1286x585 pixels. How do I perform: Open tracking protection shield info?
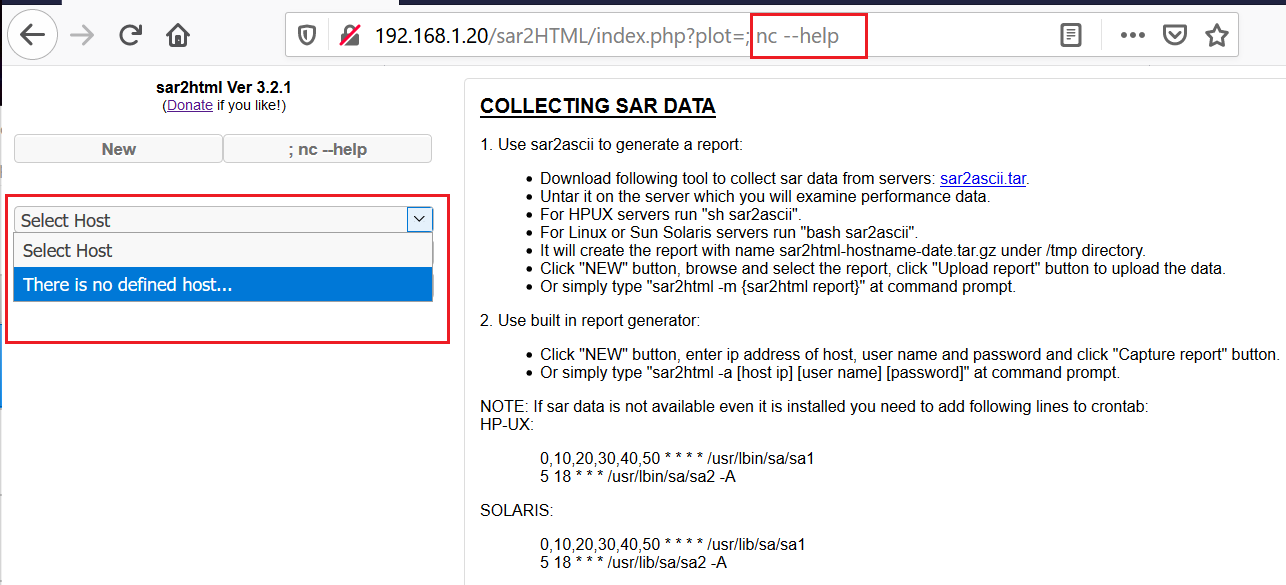point(307,36)
